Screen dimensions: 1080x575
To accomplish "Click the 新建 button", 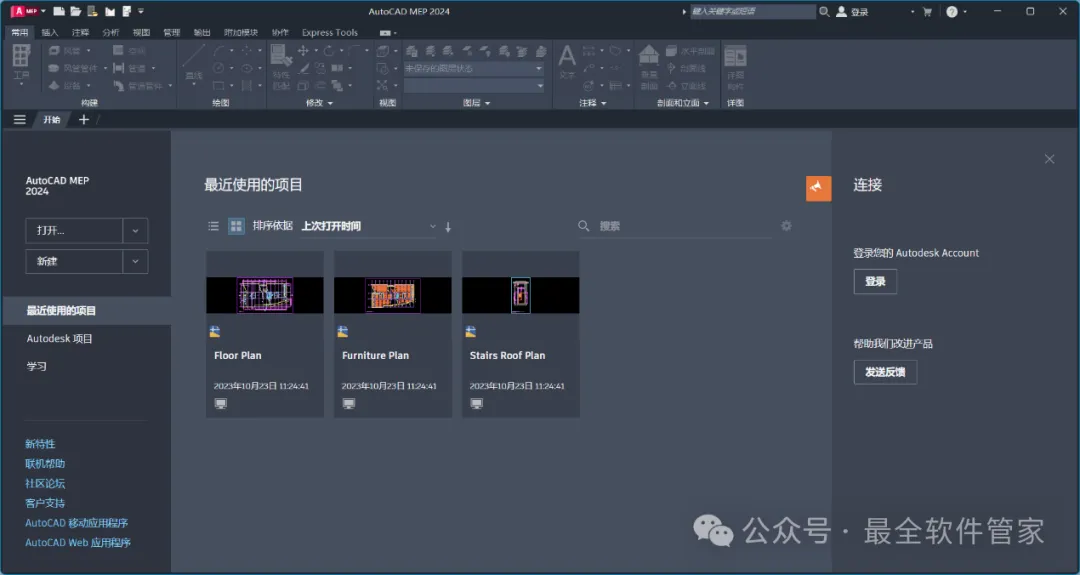I will click(x=74, y=262).
